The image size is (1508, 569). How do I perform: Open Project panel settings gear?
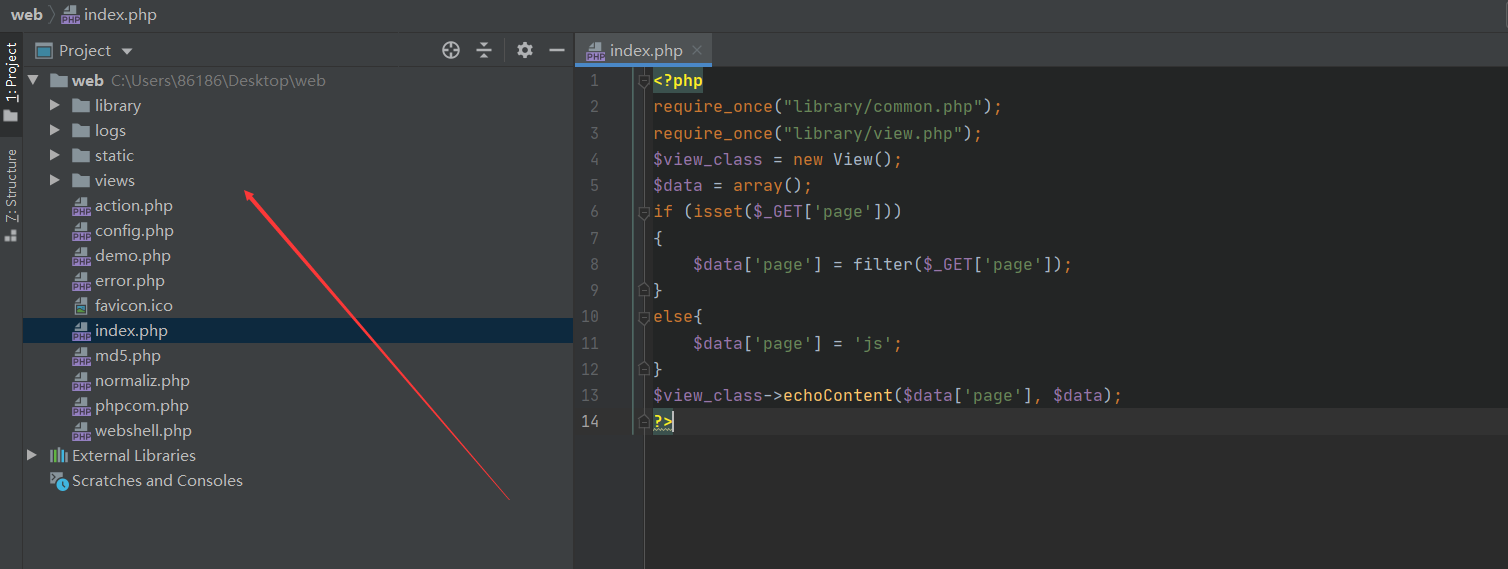tap(525, 50)
